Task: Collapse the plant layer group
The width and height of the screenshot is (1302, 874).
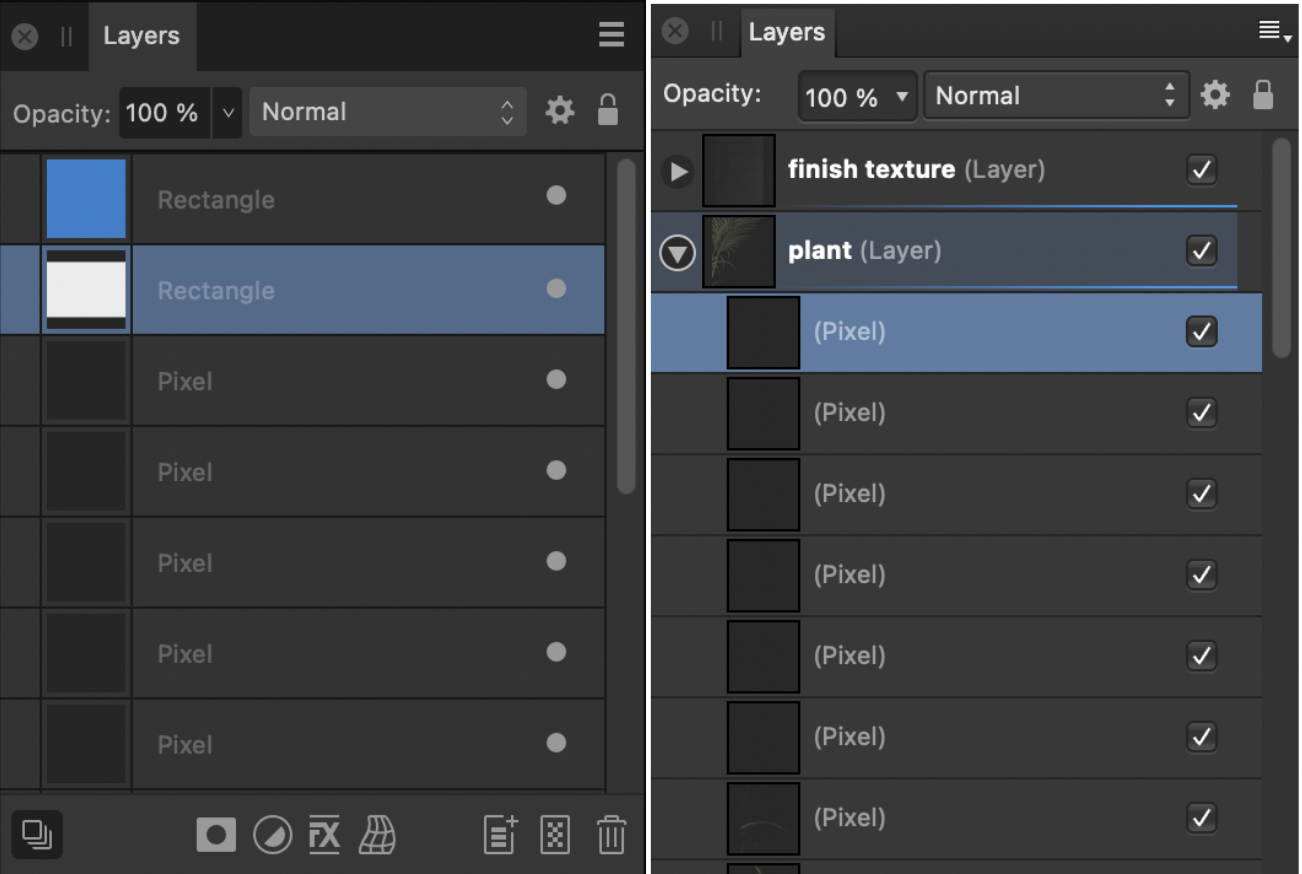Action: [677, 252]
